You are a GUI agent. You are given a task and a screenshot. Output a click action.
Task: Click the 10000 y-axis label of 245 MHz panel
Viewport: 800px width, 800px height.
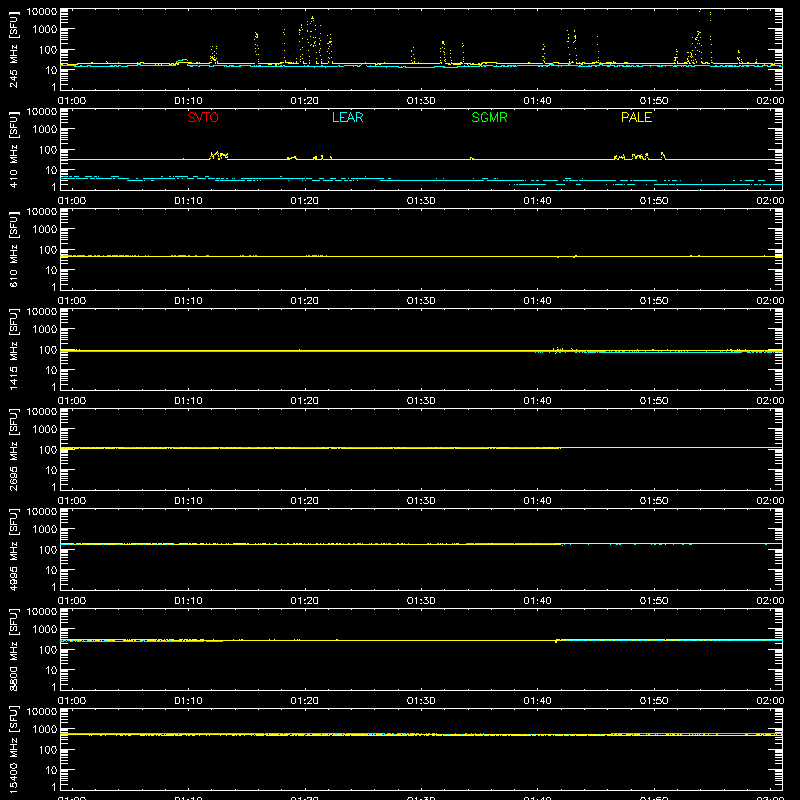(x=42, y=12)
